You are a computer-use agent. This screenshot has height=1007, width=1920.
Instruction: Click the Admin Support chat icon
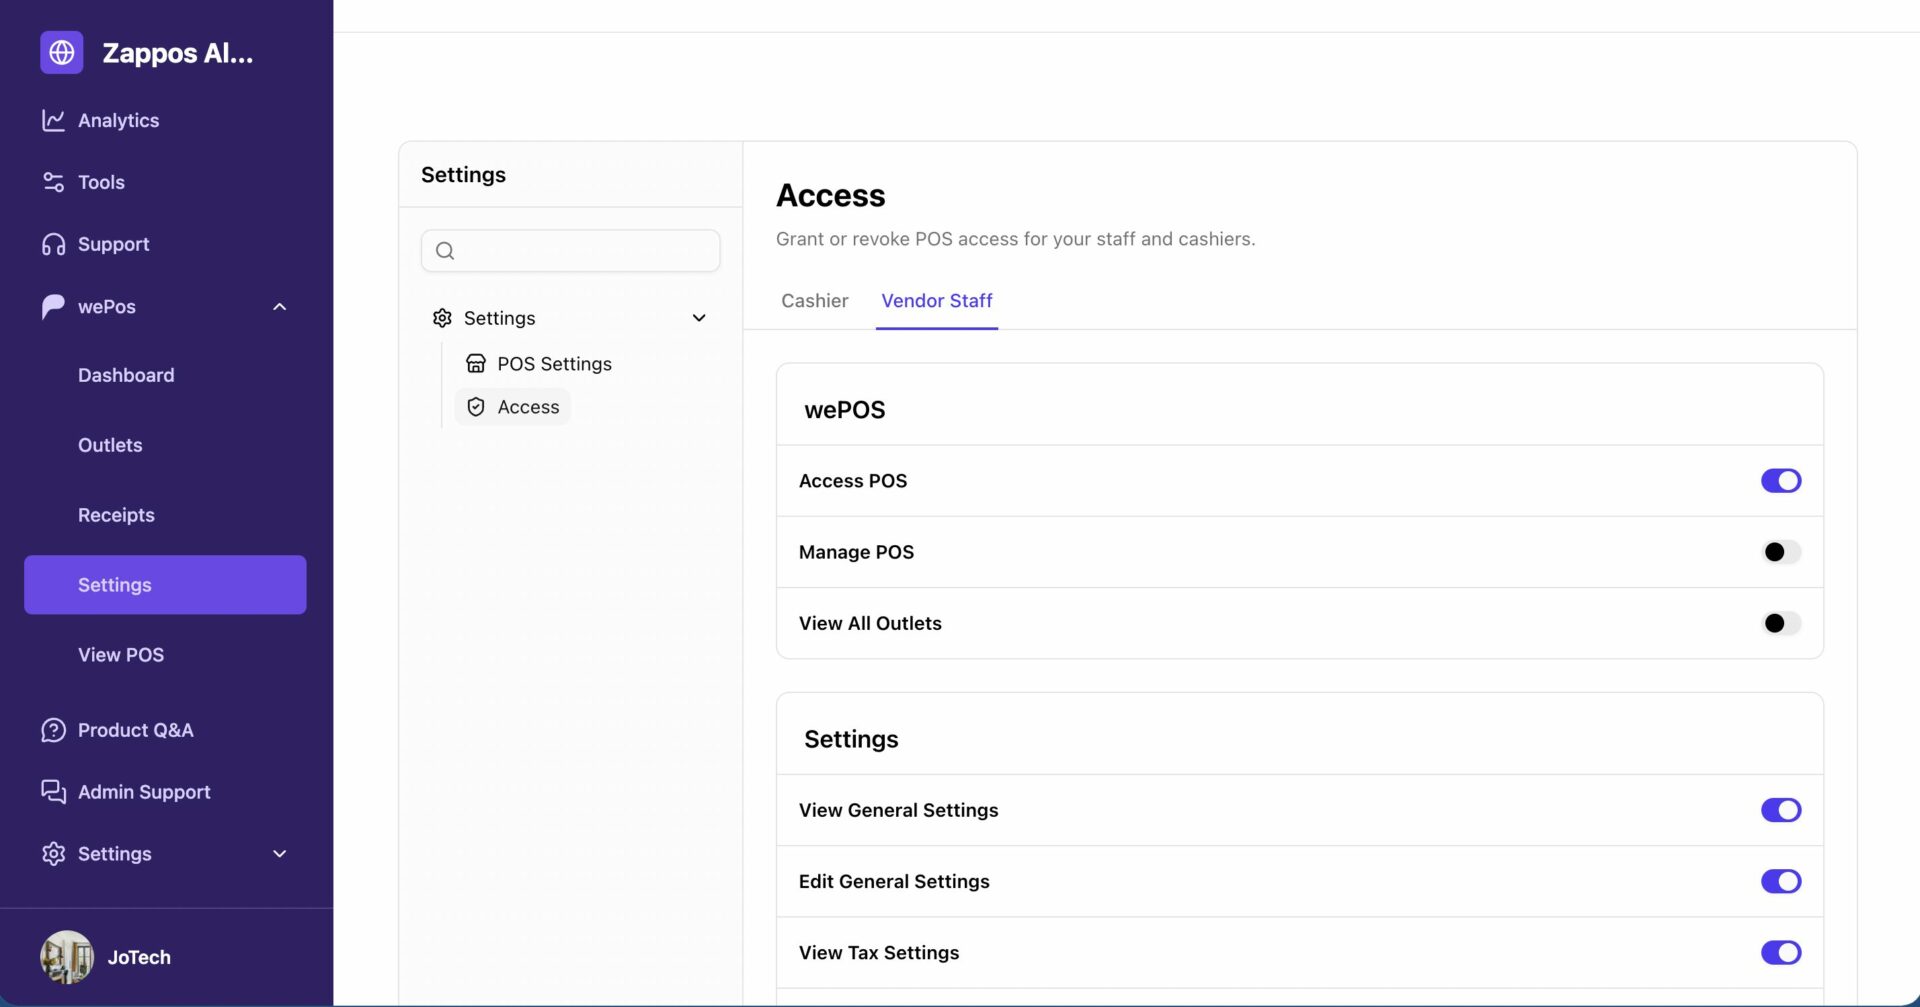point(53,792)
